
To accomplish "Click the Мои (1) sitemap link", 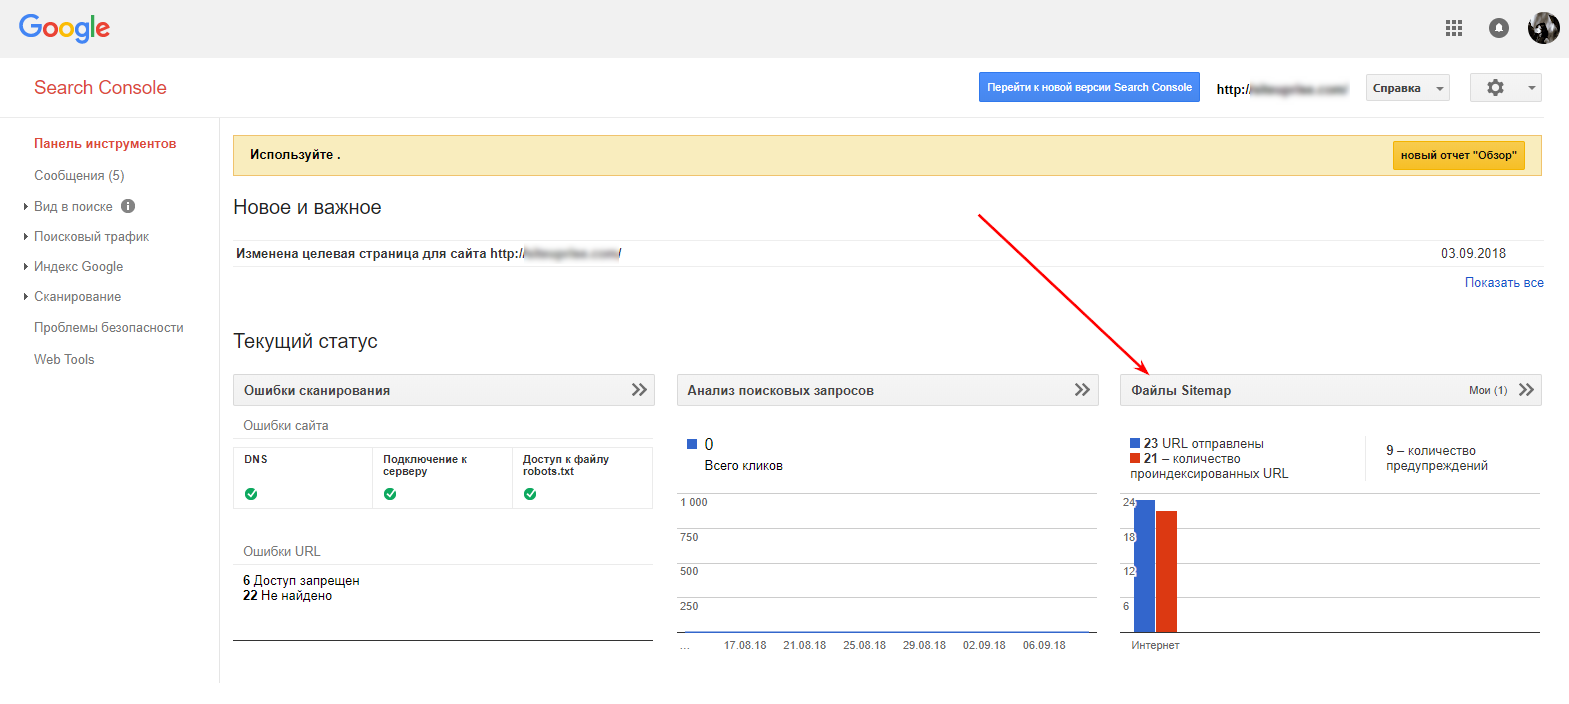I will pos(1488,390).
